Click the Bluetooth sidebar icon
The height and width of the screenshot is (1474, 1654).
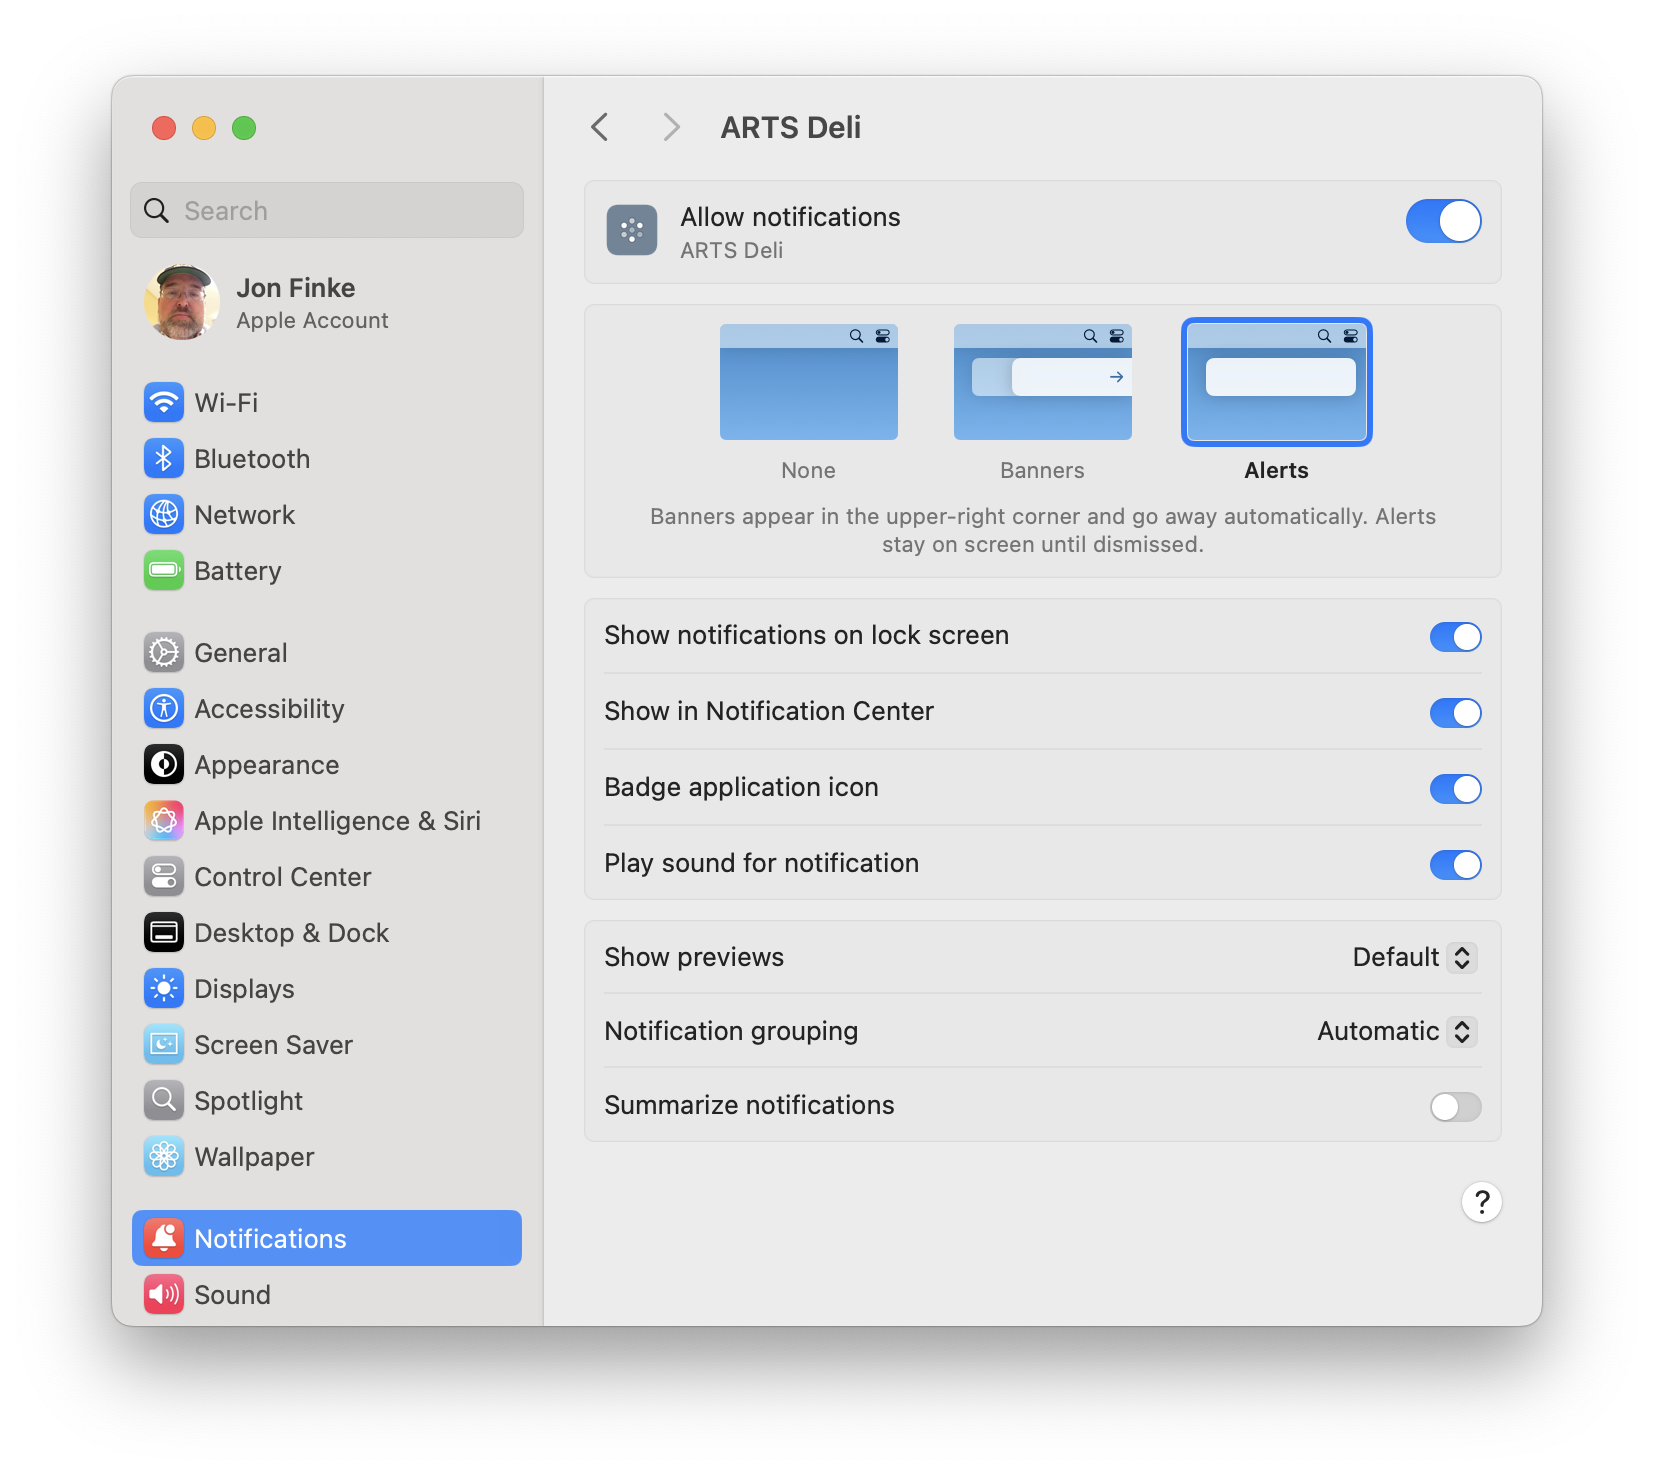tap(164, 459)
